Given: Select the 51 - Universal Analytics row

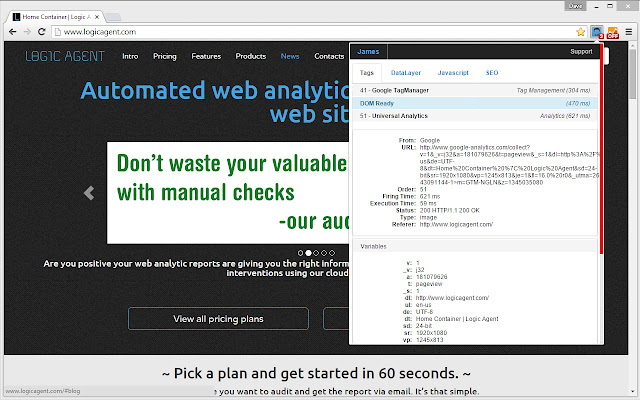Looking at the screenshot, I should [475, 116].
